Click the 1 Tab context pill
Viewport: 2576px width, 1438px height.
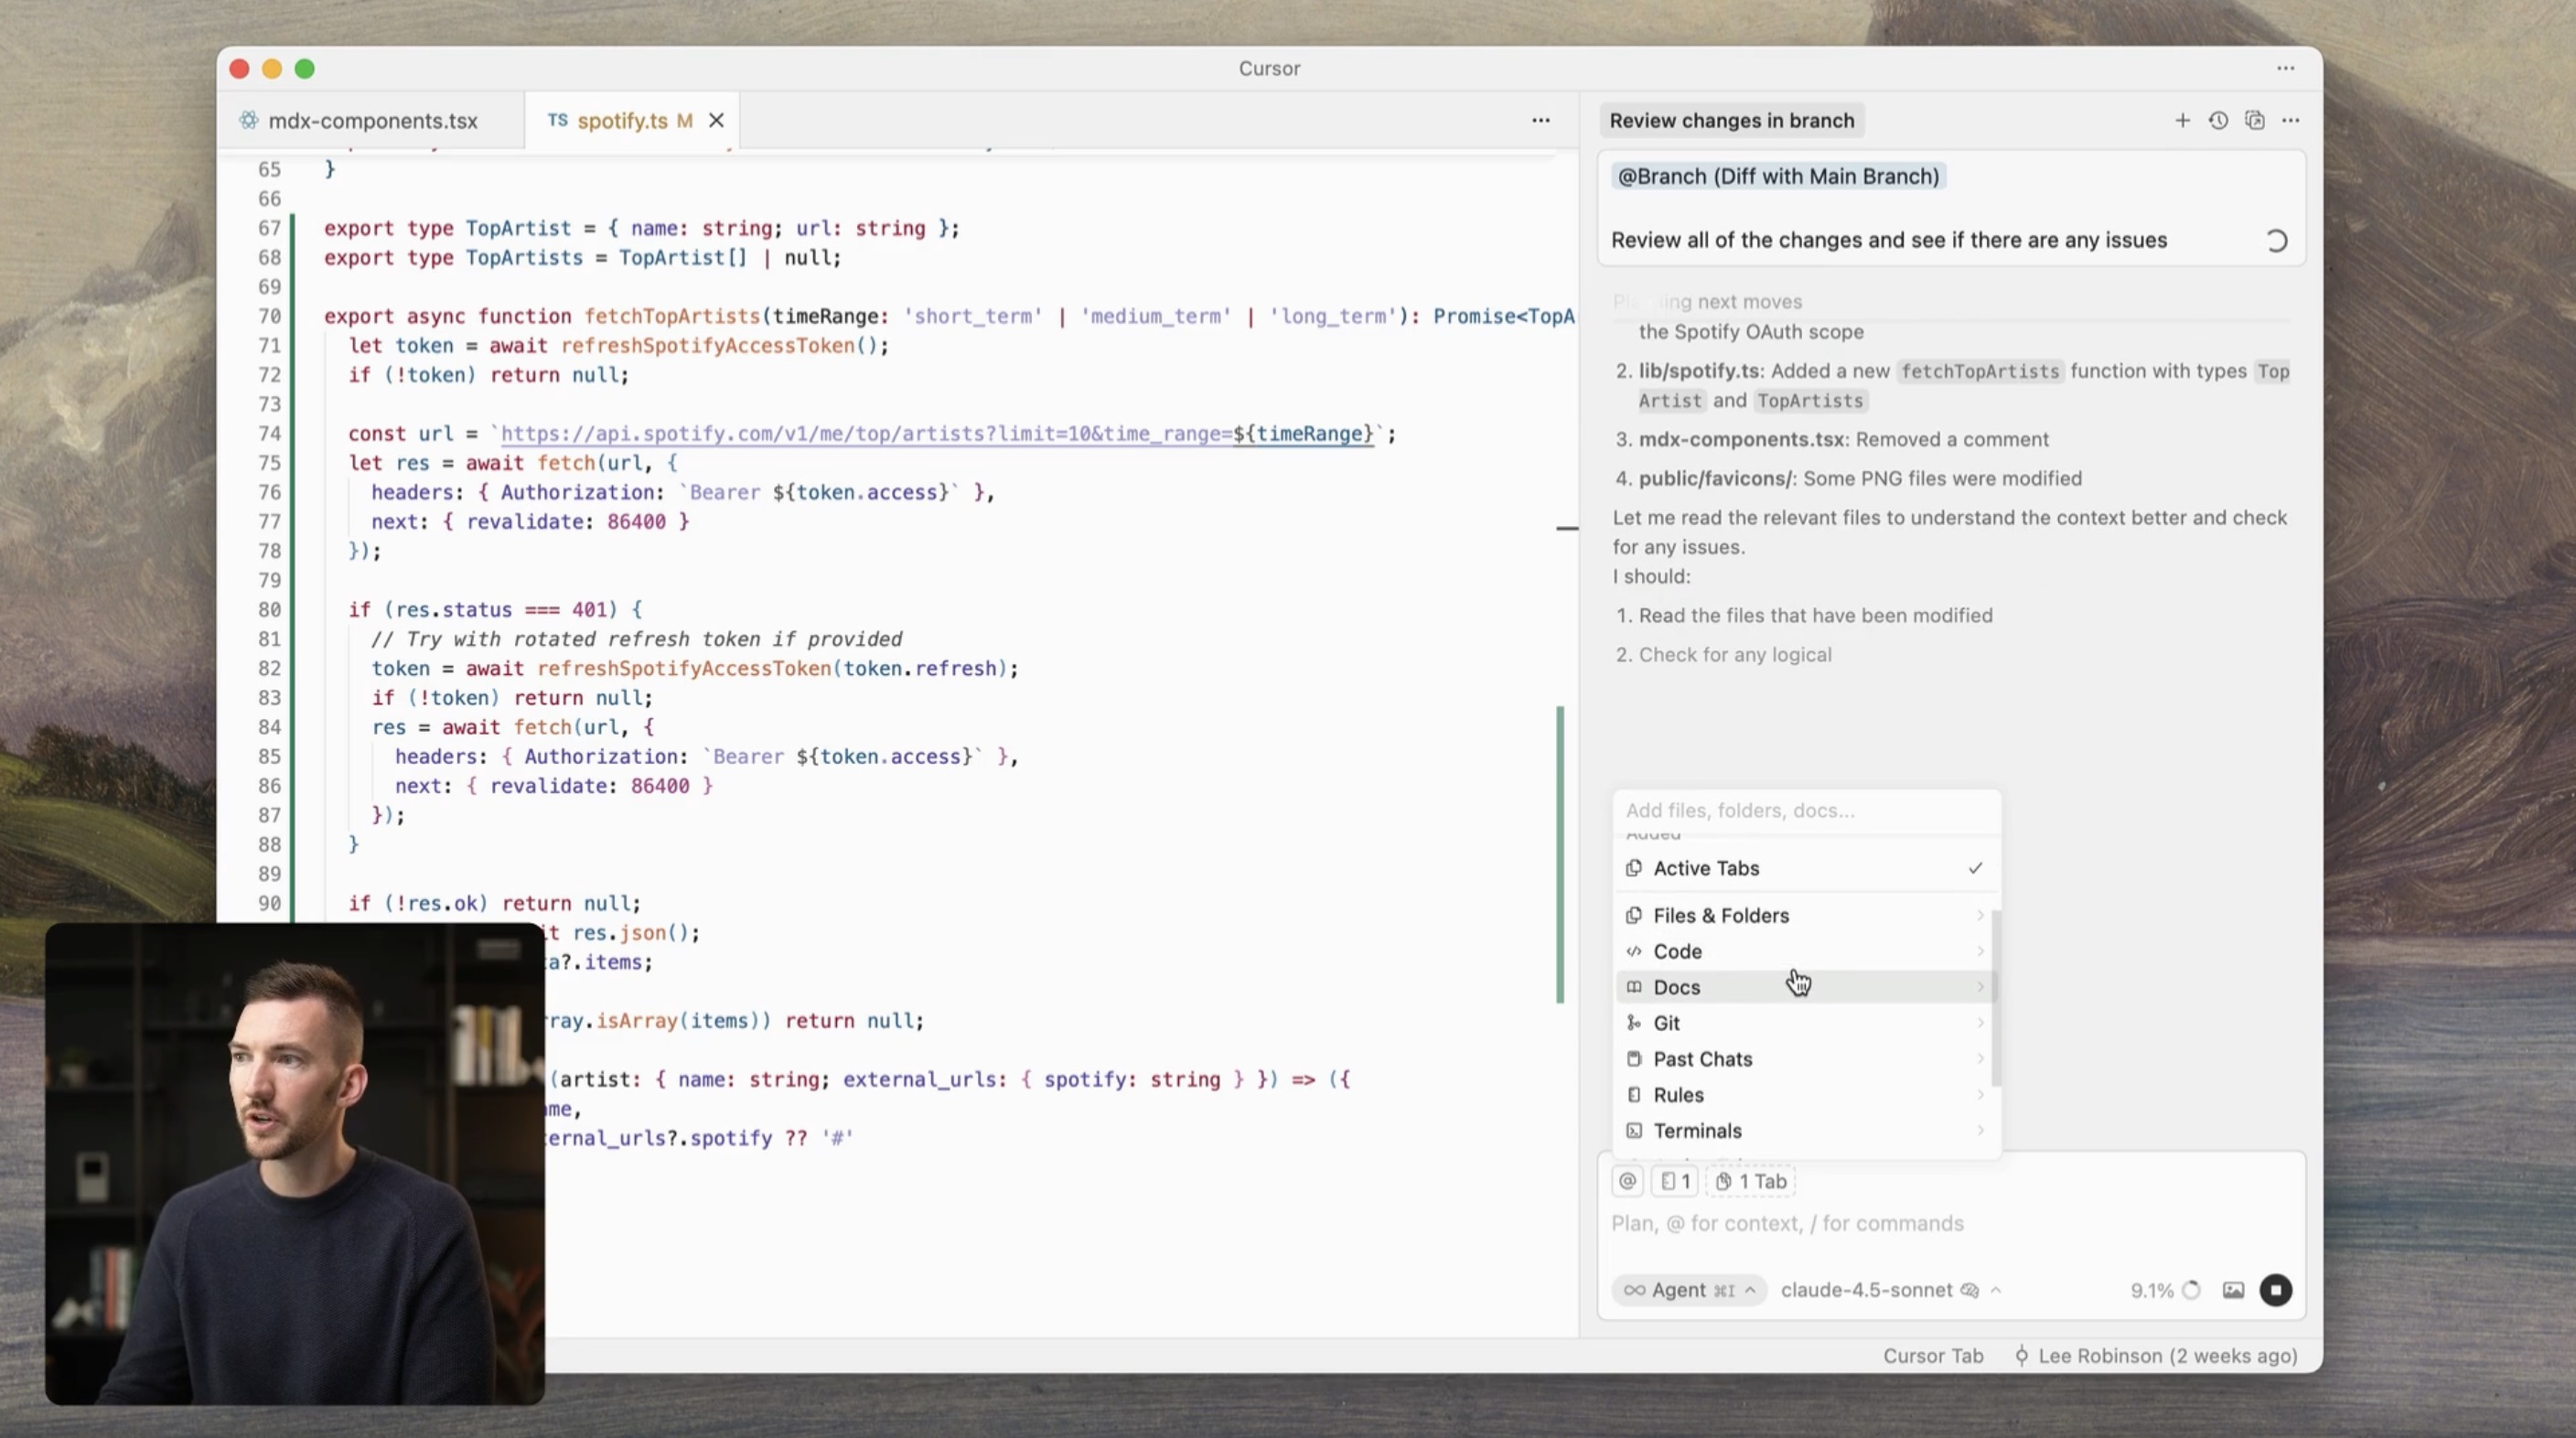click(x=1751, y=1181)
